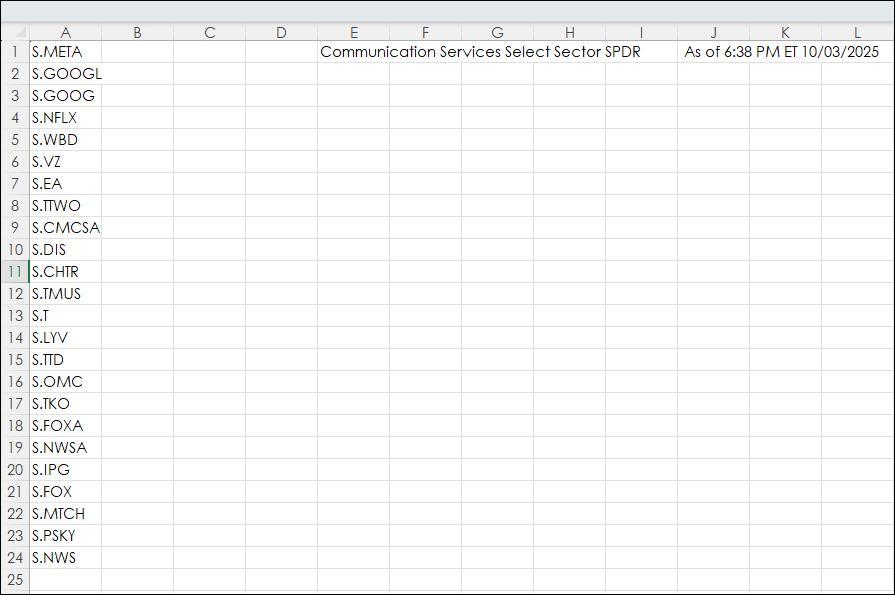The width and height of the screenshot is (895, 595).
Task: Click the S.DIS cell
Action: pyautogui.click(x=65, y=250)
